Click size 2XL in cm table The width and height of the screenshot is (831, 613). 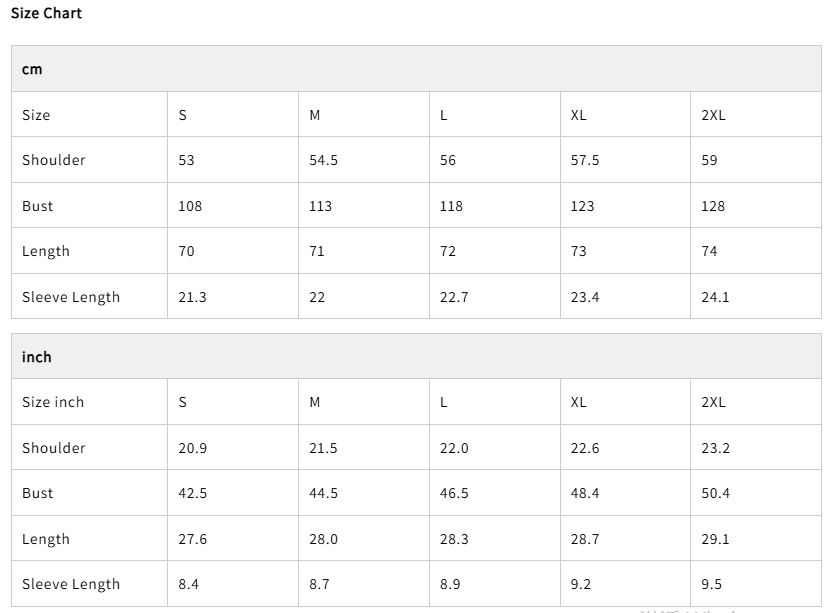click(x=713, y=115)
